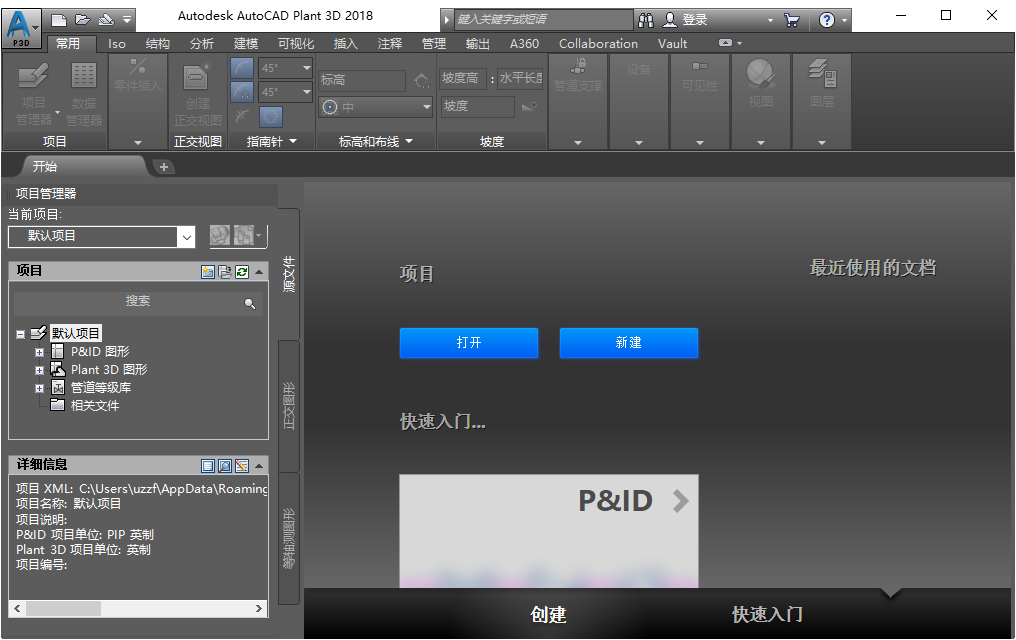Screen dimensions: 1016x640
Task: Open the AutoCAD P3D application menu
Action: click(x=22, y=28)
